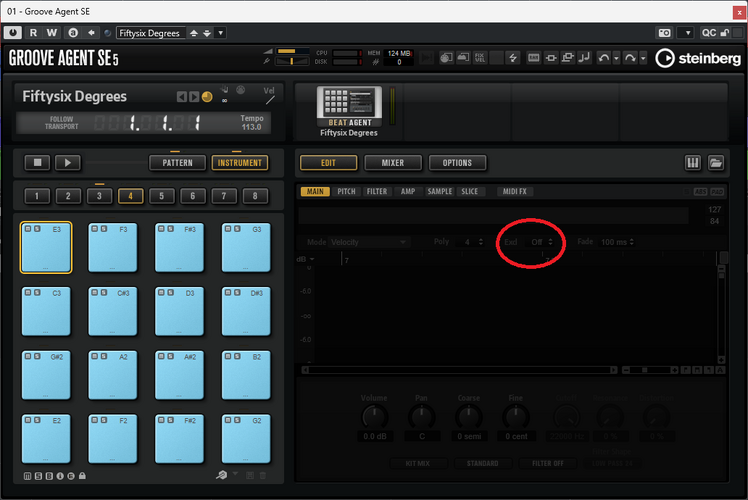748x500 pixels.
Task: Toggle the plug-in power bypass button
Action: tap(13, 33)
